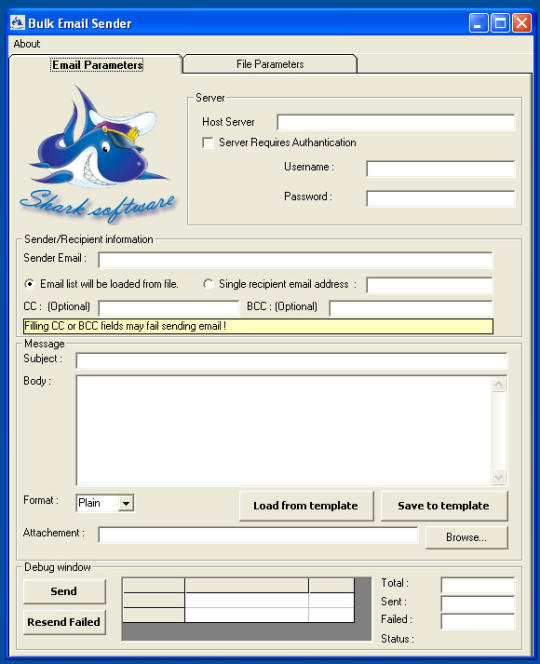The height and width of the screenshot is (664, 540).
Task: Click the Bulk Email Sender title bar icon
Action: pyautogui.click(x=17, y=22)
